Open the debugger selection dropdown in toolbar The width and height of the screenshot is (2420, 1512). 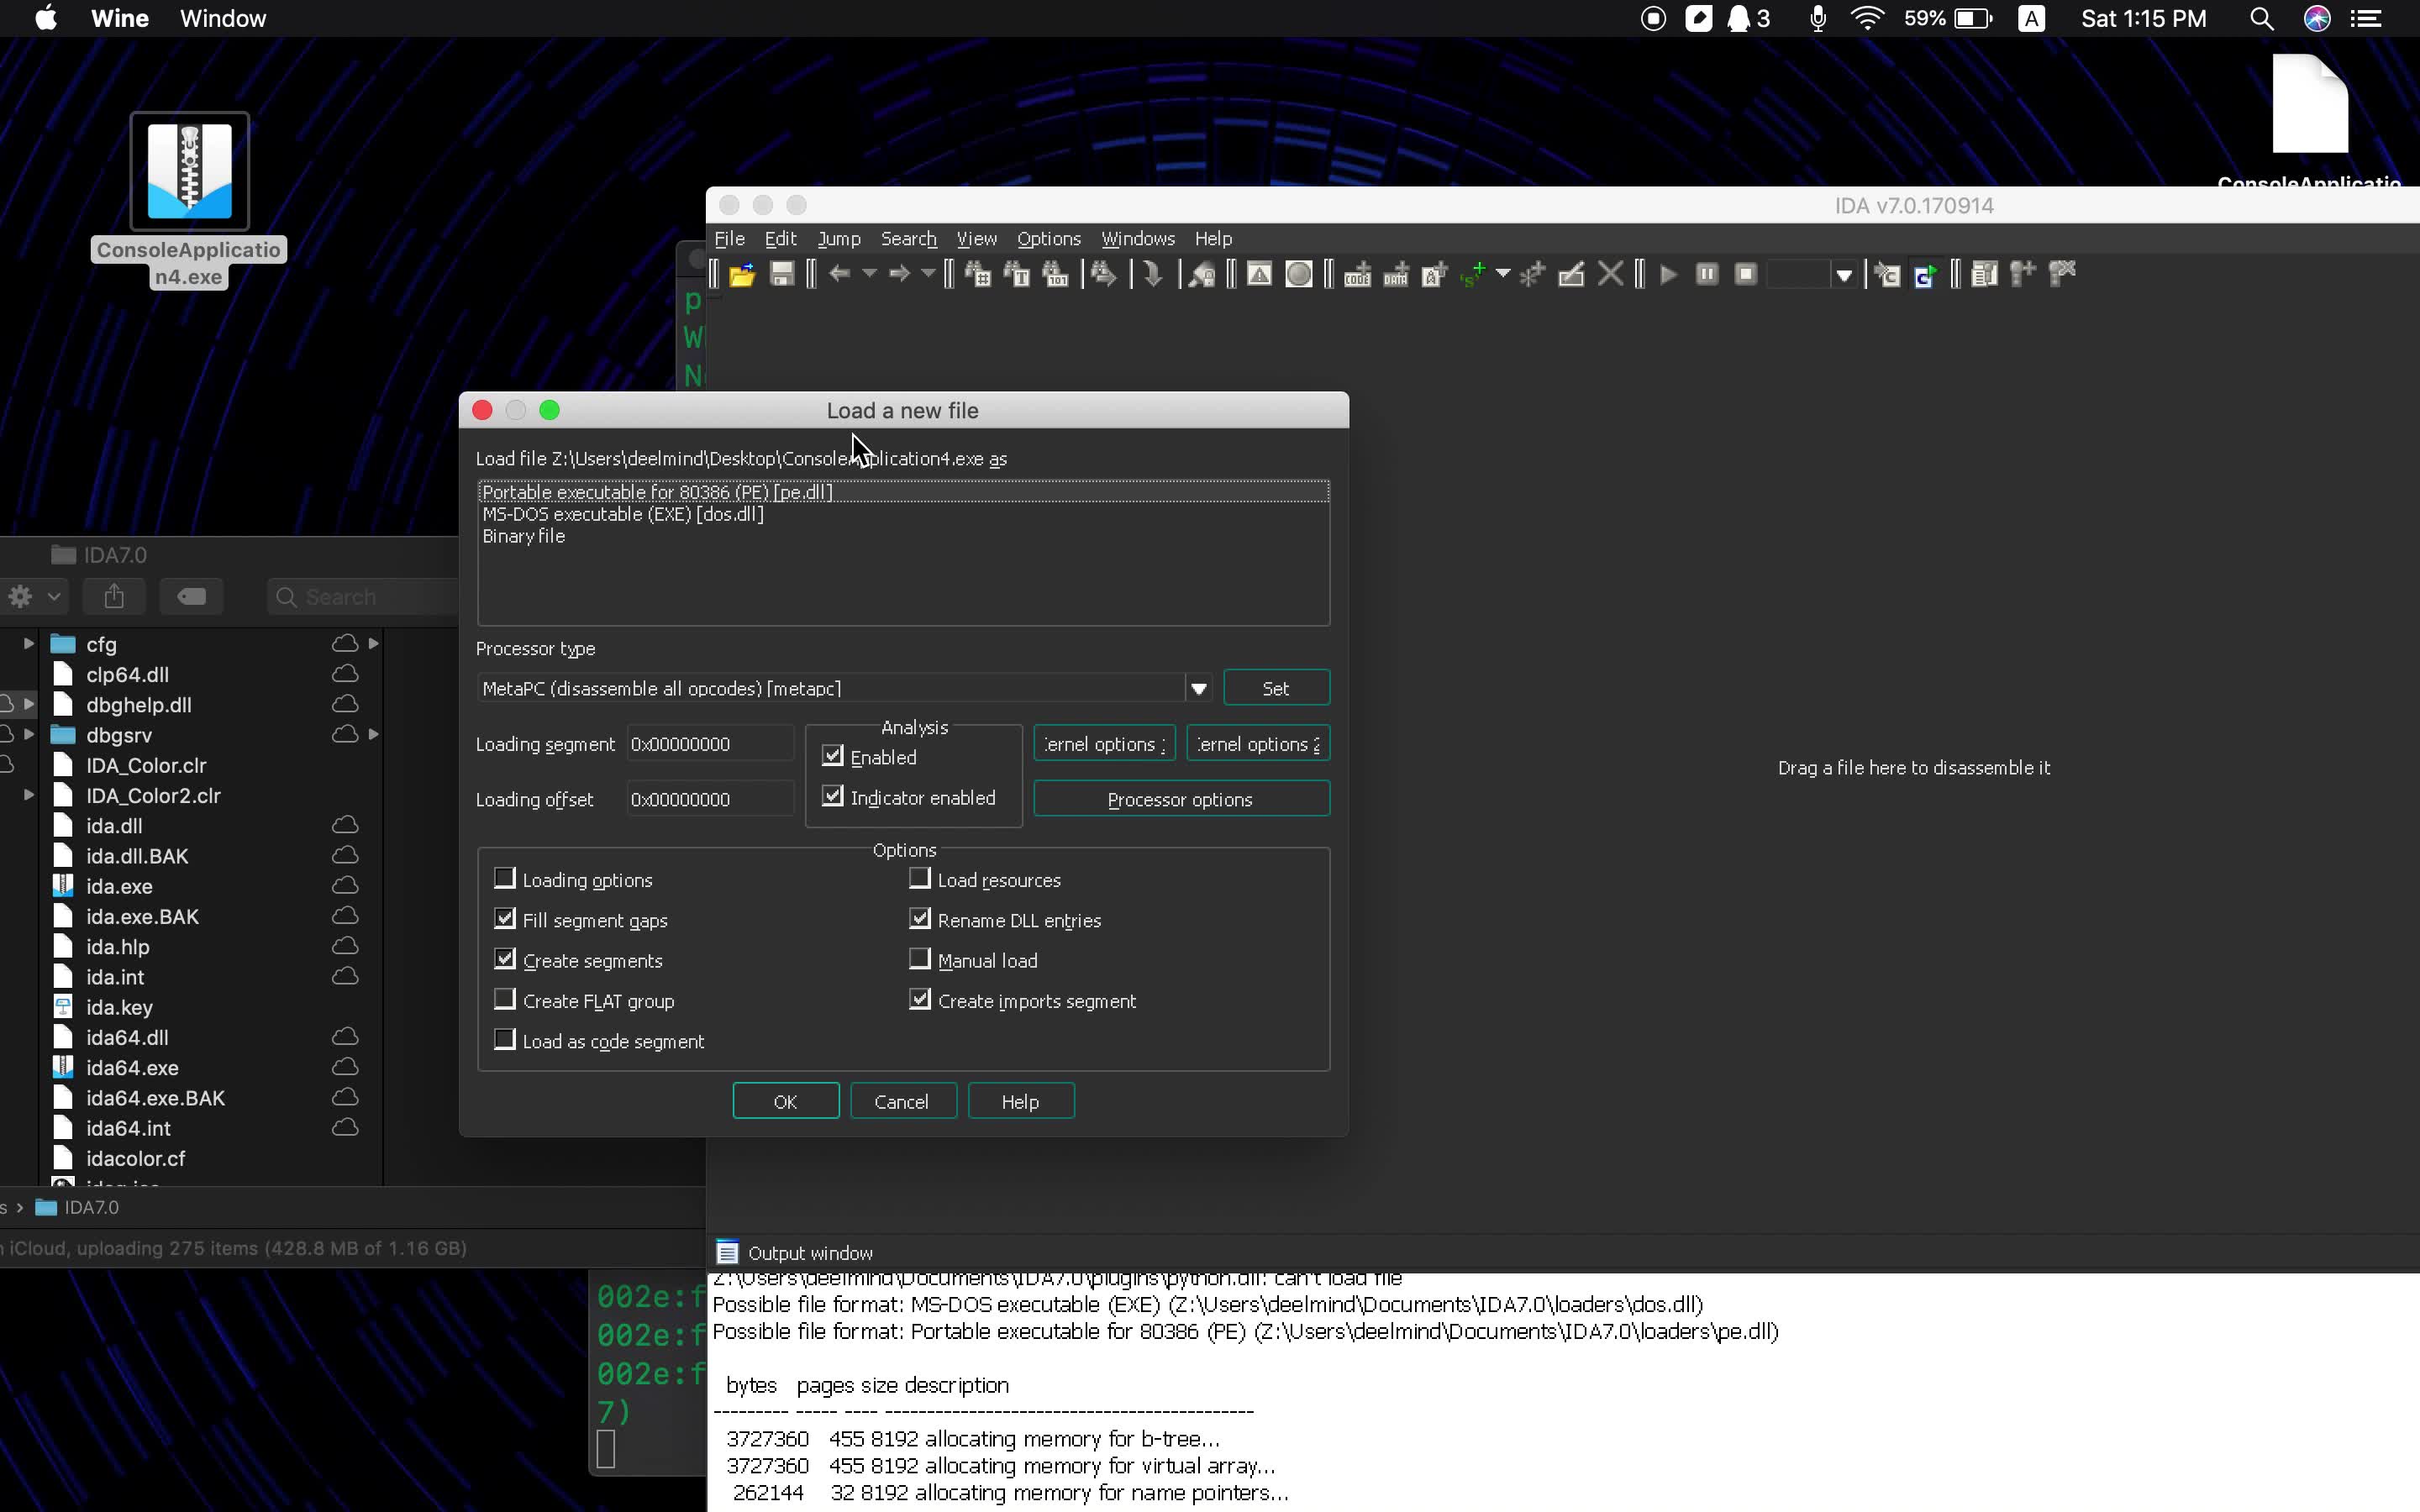click(x=1844, y=275)
